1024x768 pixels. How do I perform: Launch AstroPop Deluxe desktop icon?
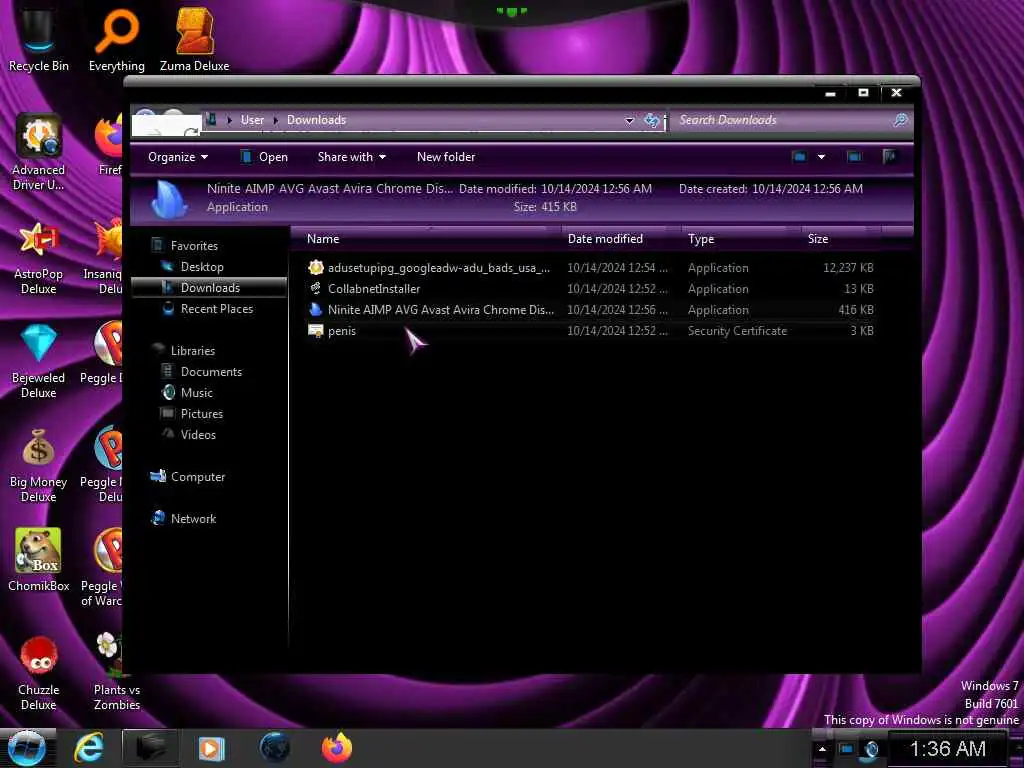39,257
